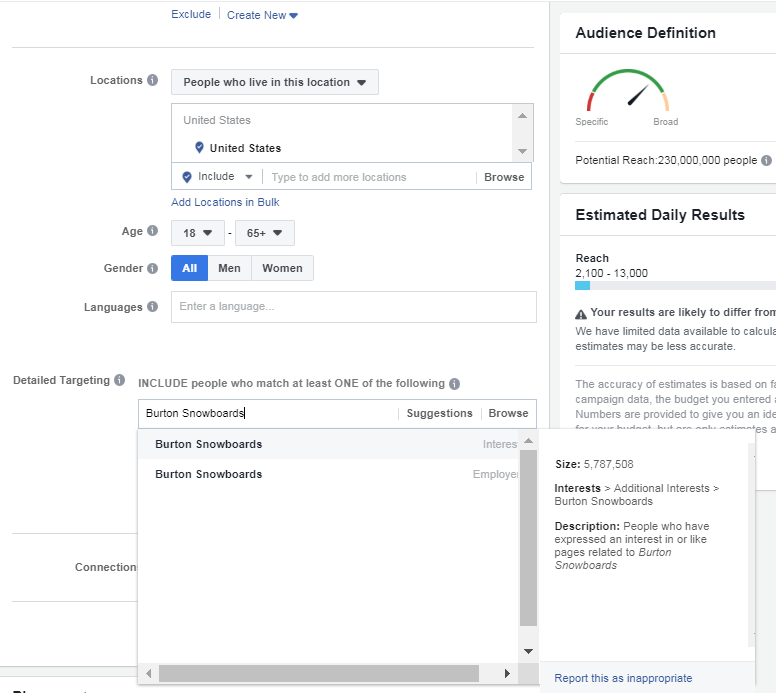Click the Enter a language input field
Screen dimensions: 776x693
point(353,307)
